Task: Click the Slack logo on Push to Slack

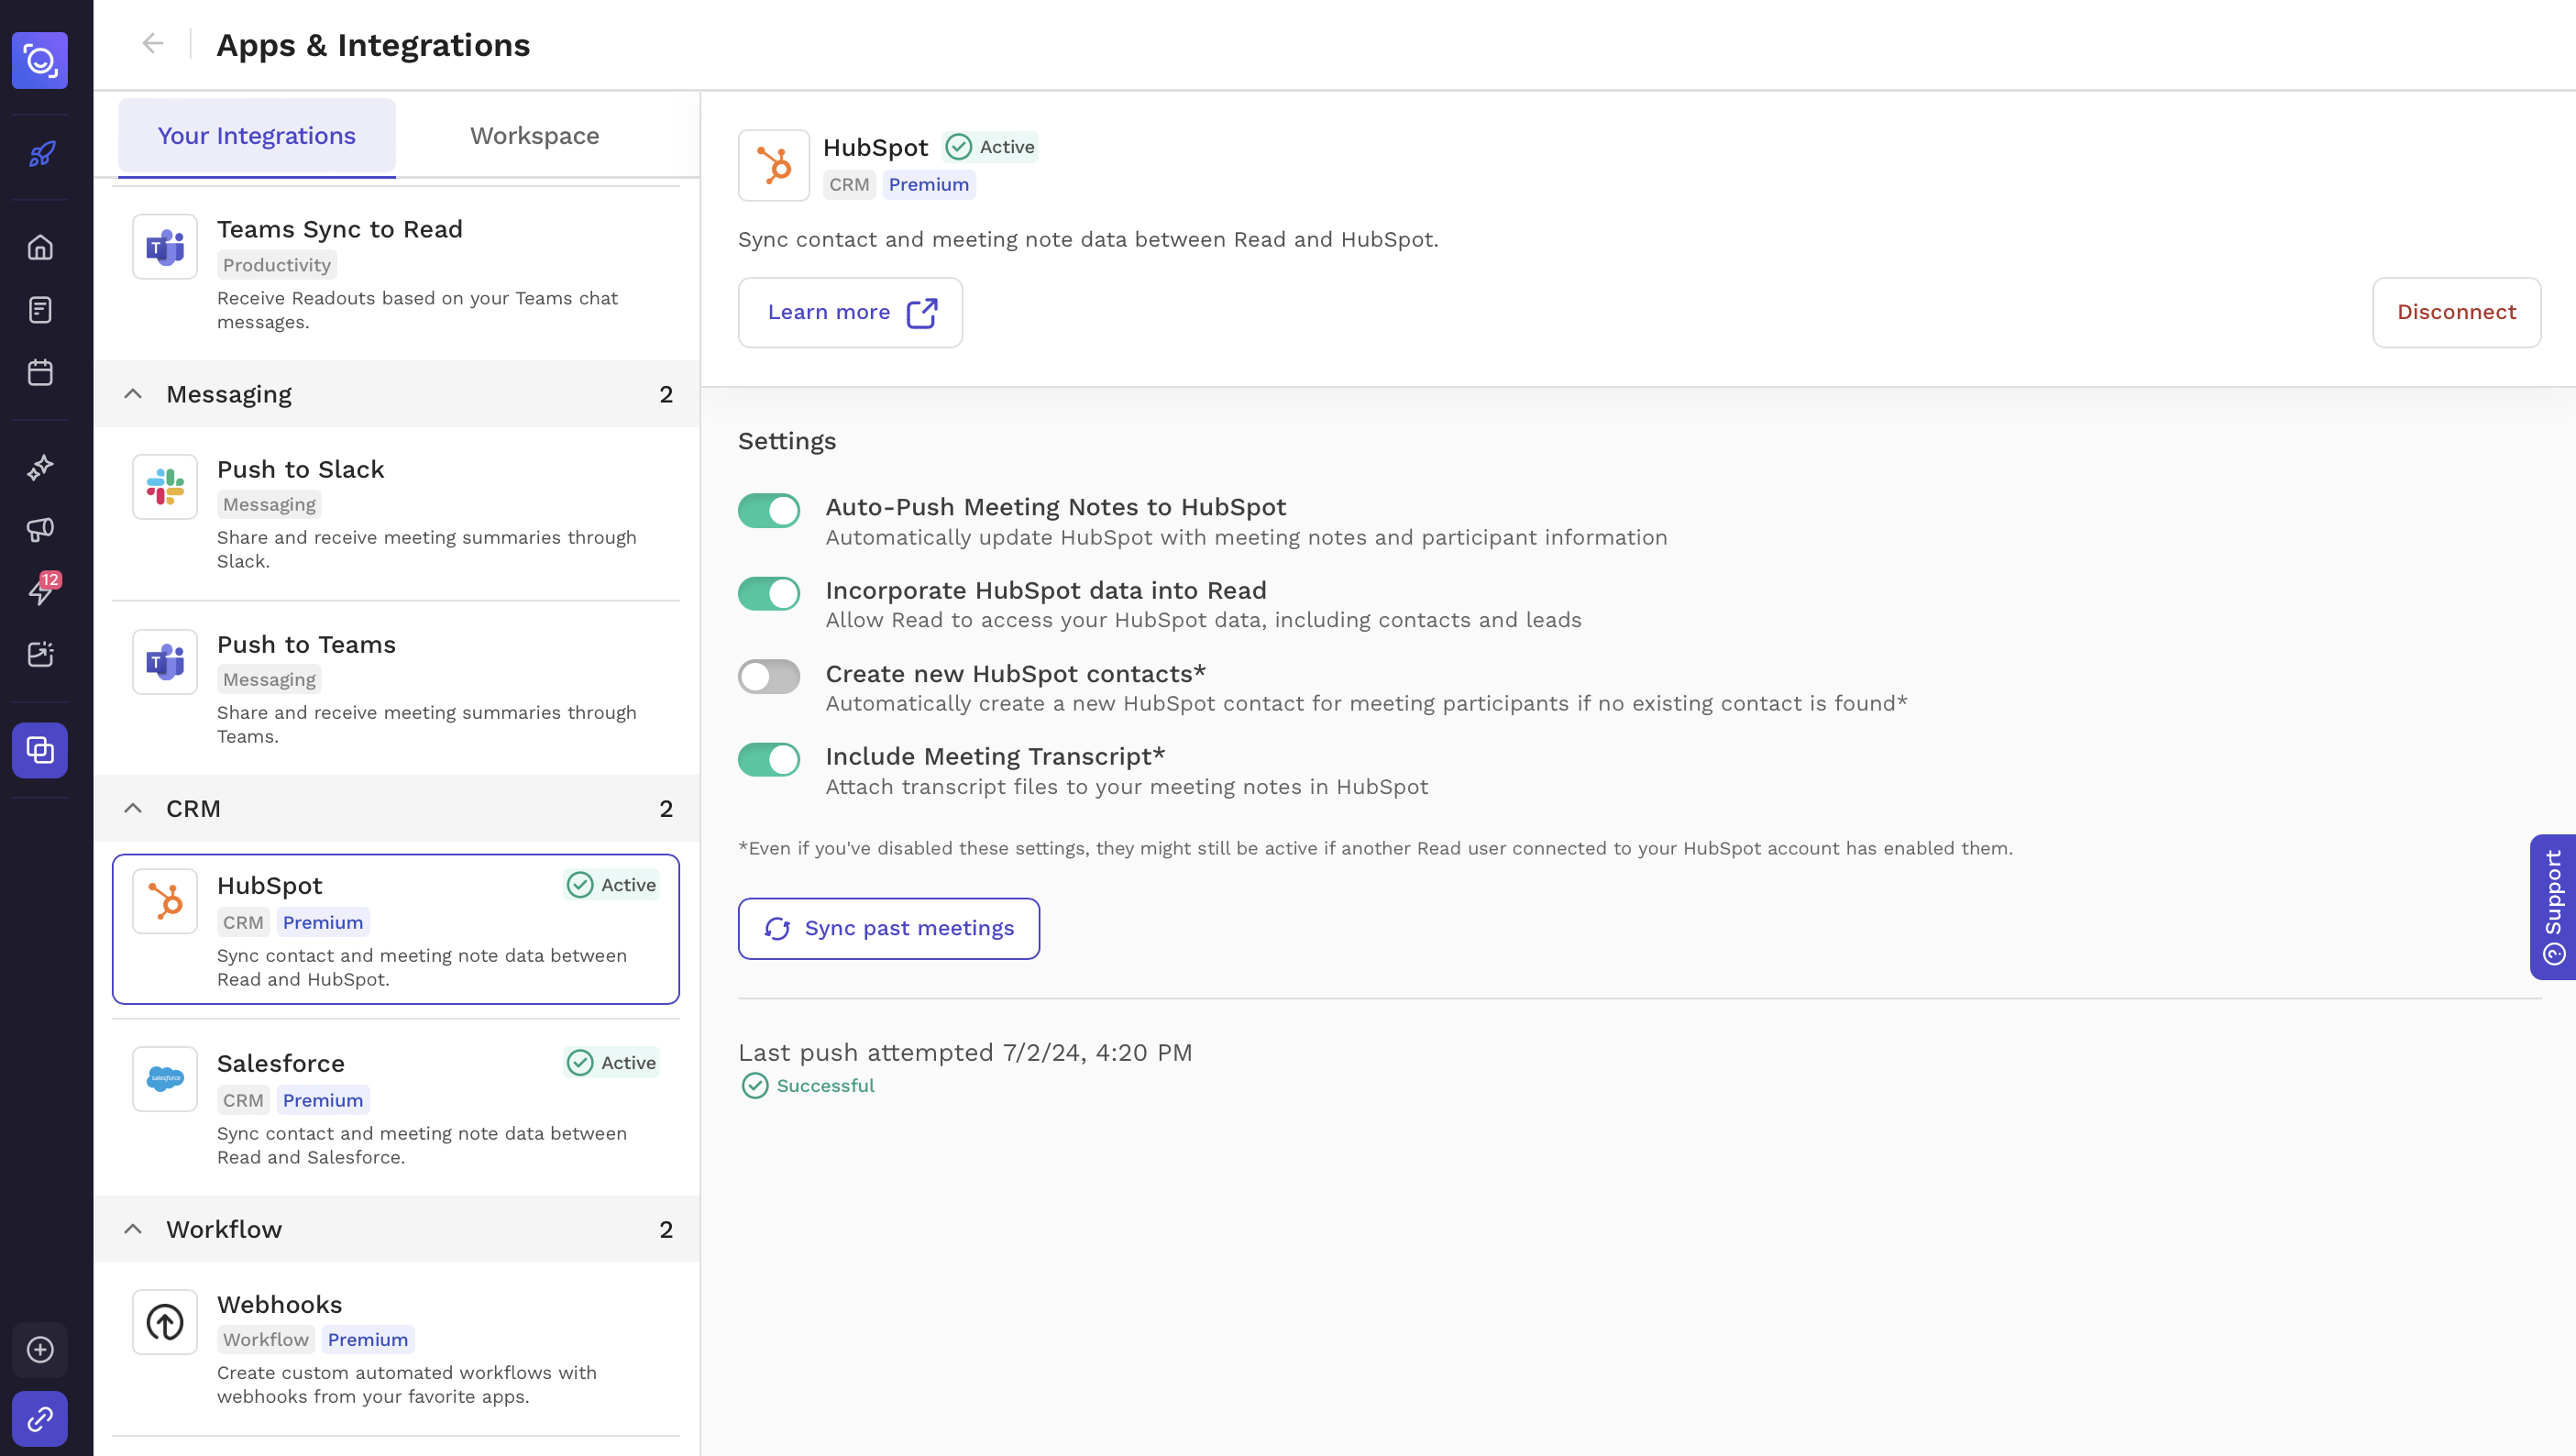Action: [x=165, y=487]
